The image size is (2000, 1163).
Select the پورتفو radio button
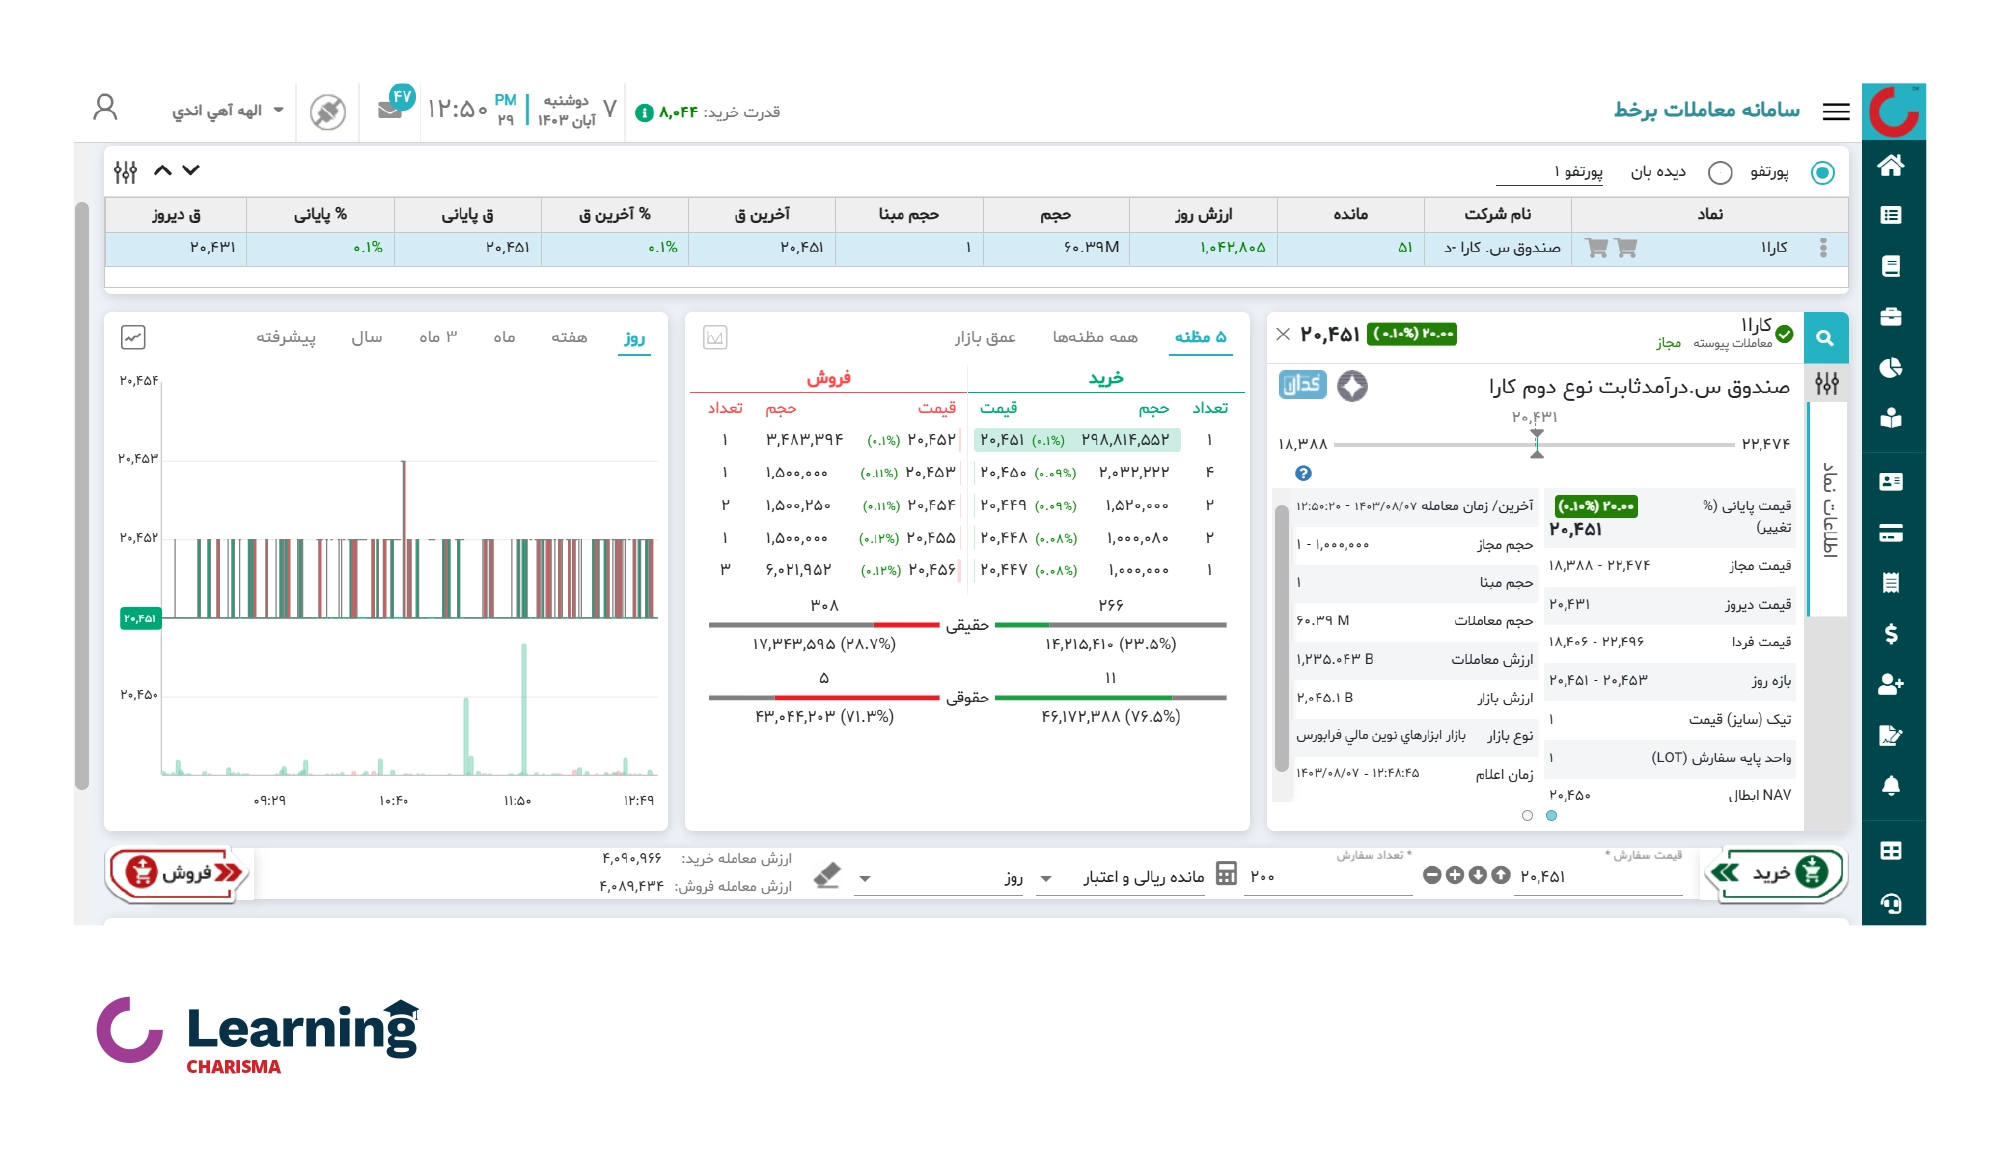click(1823, 173)
